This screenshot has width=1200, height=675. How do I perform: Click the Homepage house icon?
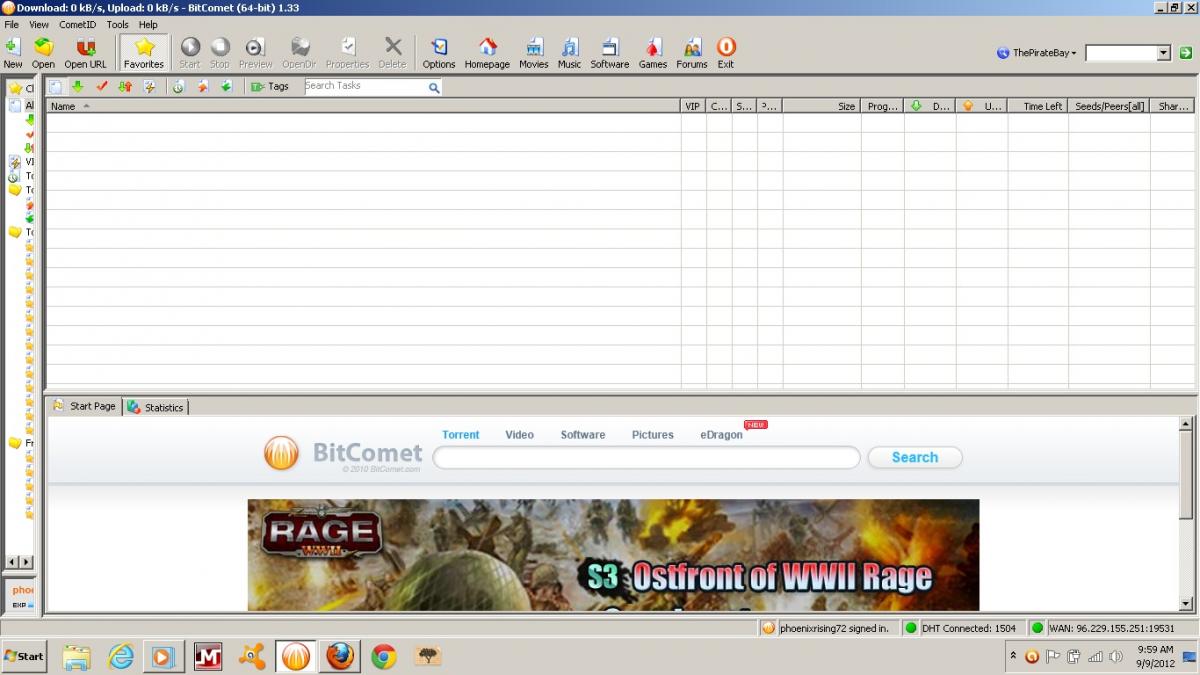click(487, 48)
